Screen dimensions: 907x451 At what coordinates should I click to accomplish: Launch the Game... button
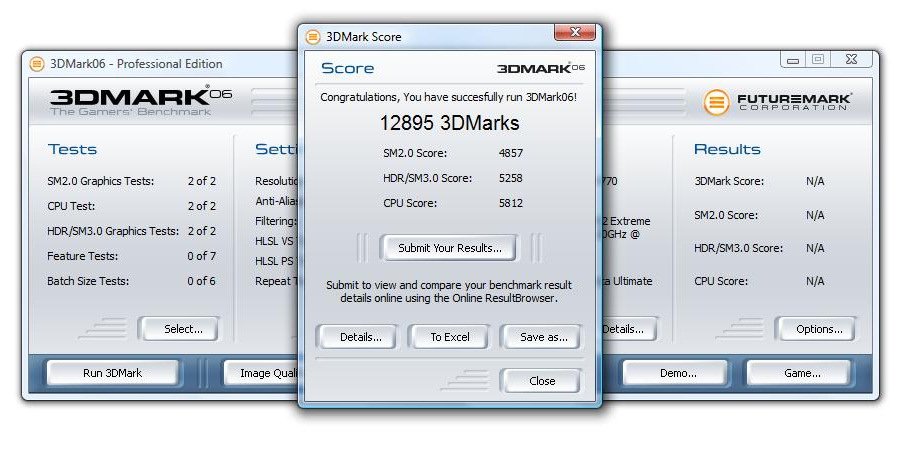(x=801, y=373)
